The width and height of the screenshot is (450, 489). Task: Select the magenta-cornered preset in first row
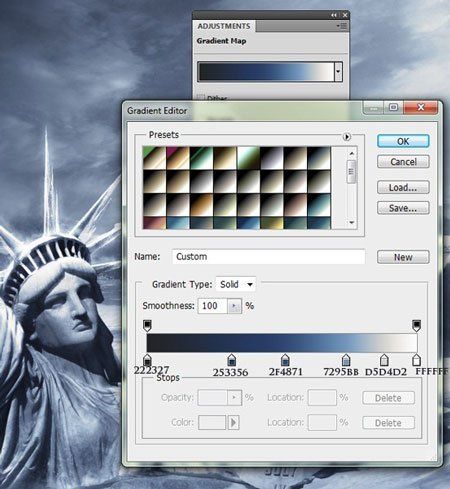point(178,158)
